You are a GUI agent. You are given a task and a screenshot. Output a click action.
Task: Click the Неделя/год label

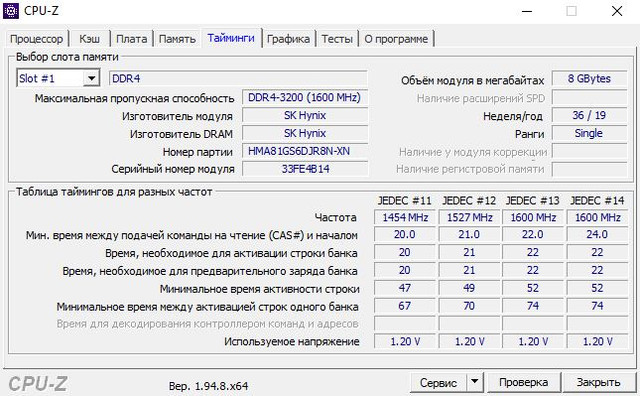[x=513, y=116]
